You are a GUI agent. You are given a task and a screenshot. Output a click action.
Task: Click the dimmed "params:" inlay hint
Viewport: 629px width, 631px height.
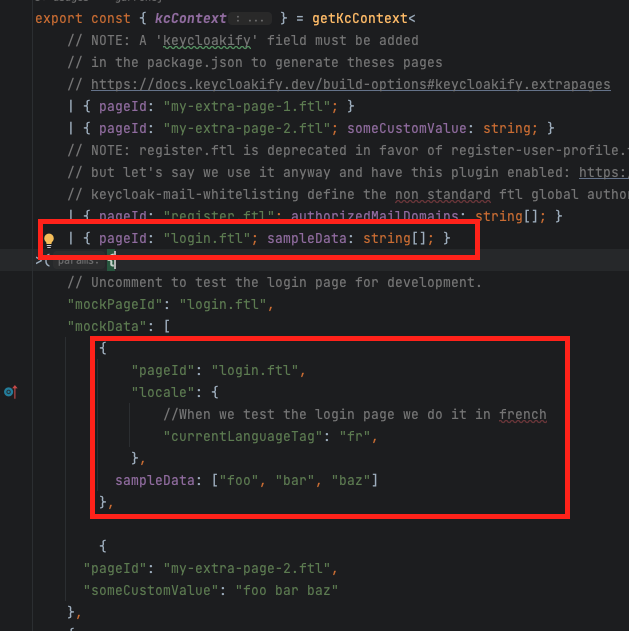(78, 261)
